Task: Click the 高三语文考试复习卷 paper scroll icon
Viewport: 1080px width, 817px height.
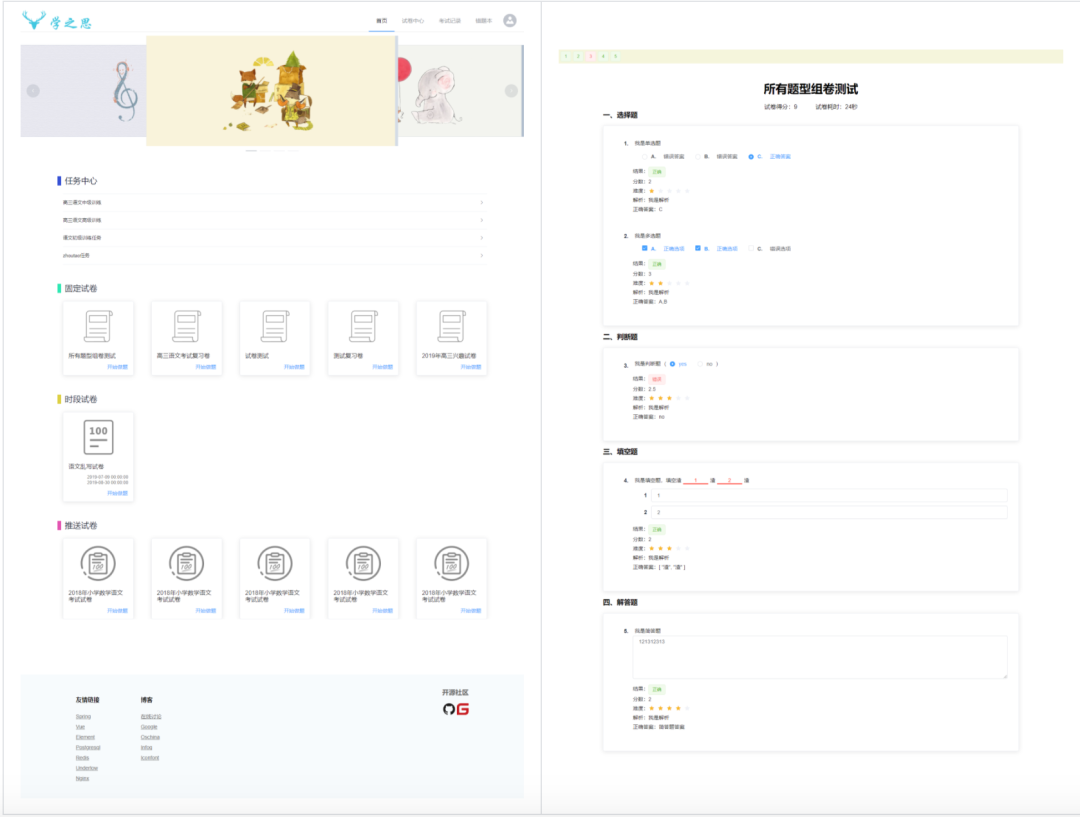Action: [187, 327]
